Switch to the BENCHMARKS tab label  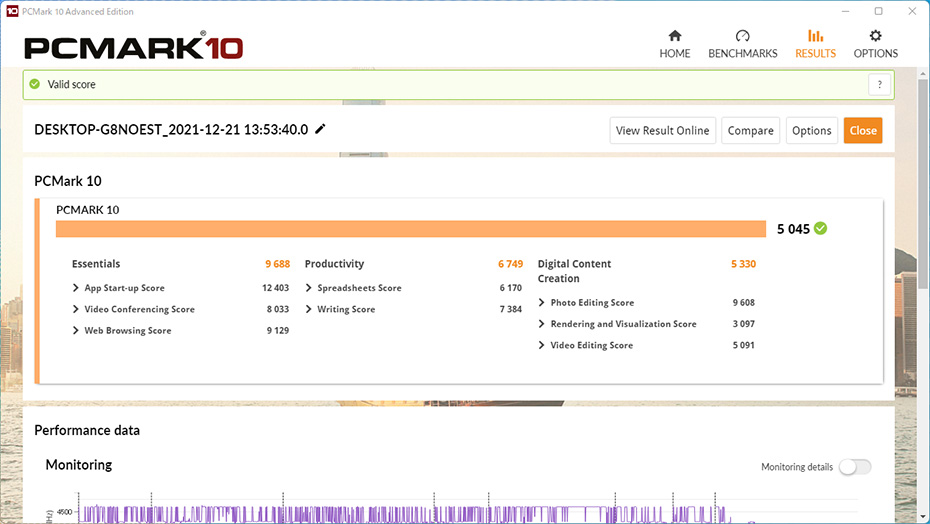(743, 53)
